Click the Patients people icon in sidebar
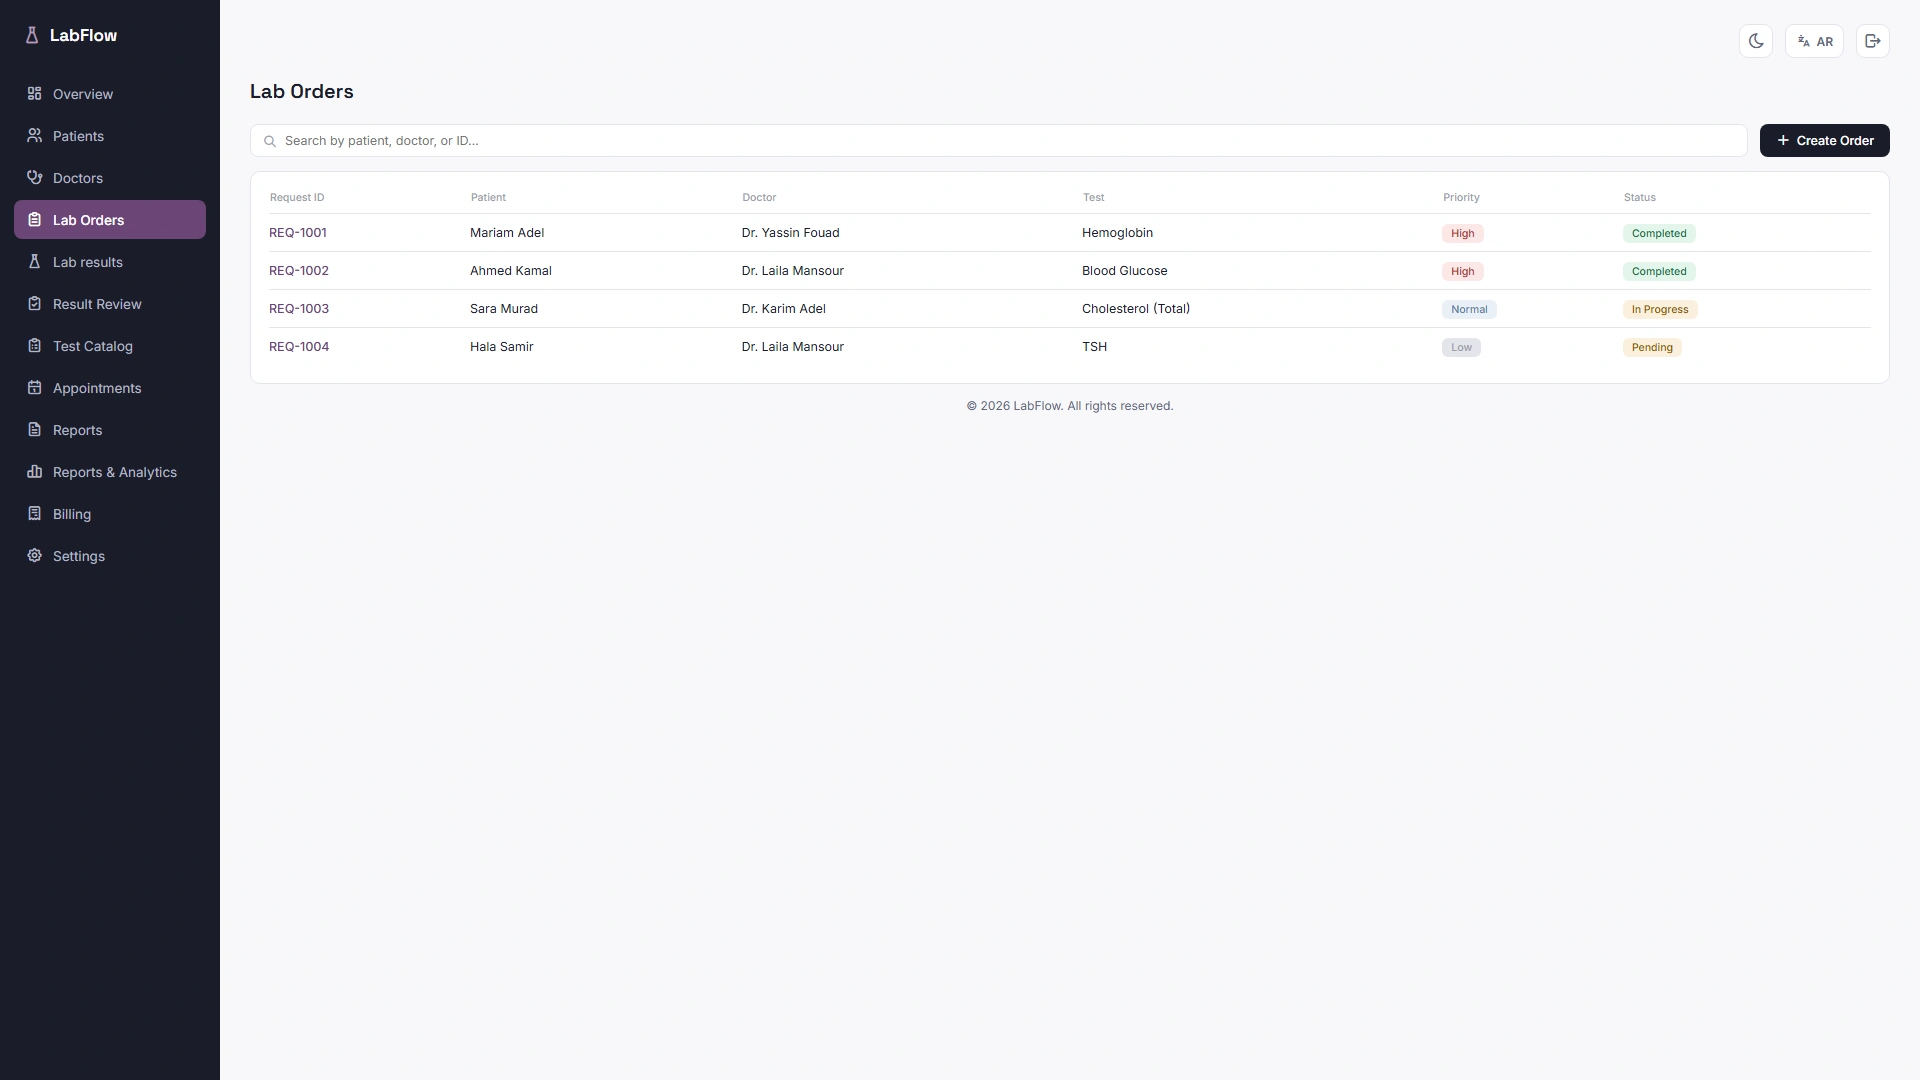The width and height of the screenshot is (1920, 1080). [34, 135]
